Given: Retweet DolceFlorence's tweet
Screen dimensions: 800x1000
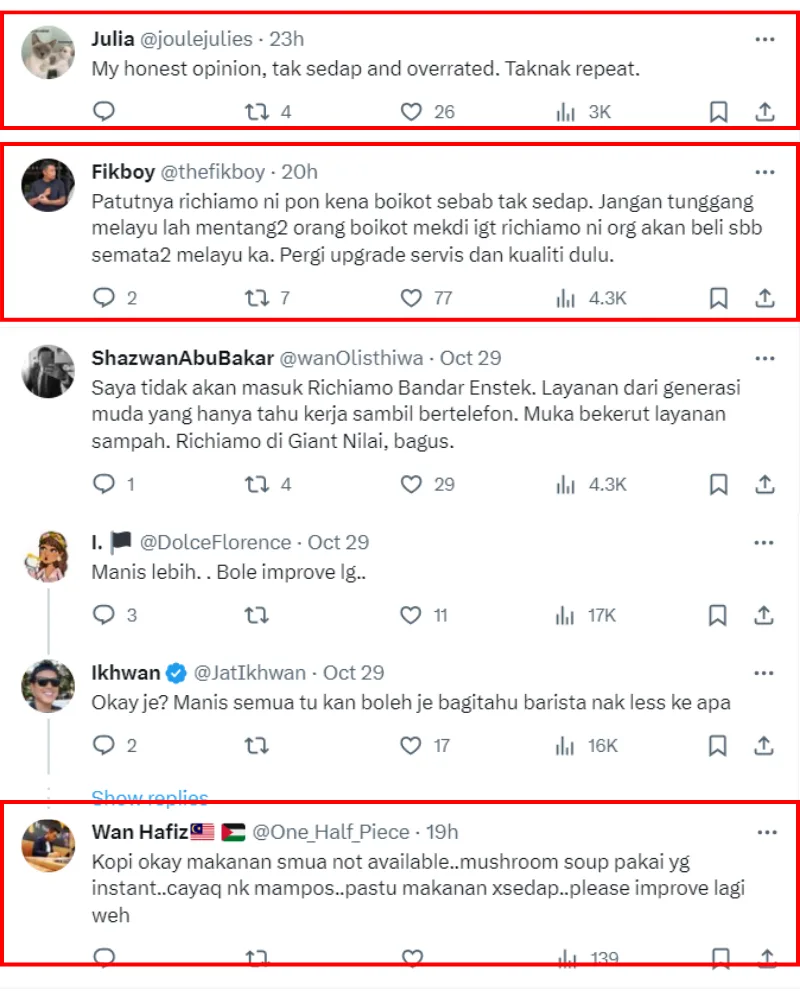Looking at the screenshot, I should pyautogui.click(x=257, y=615).
